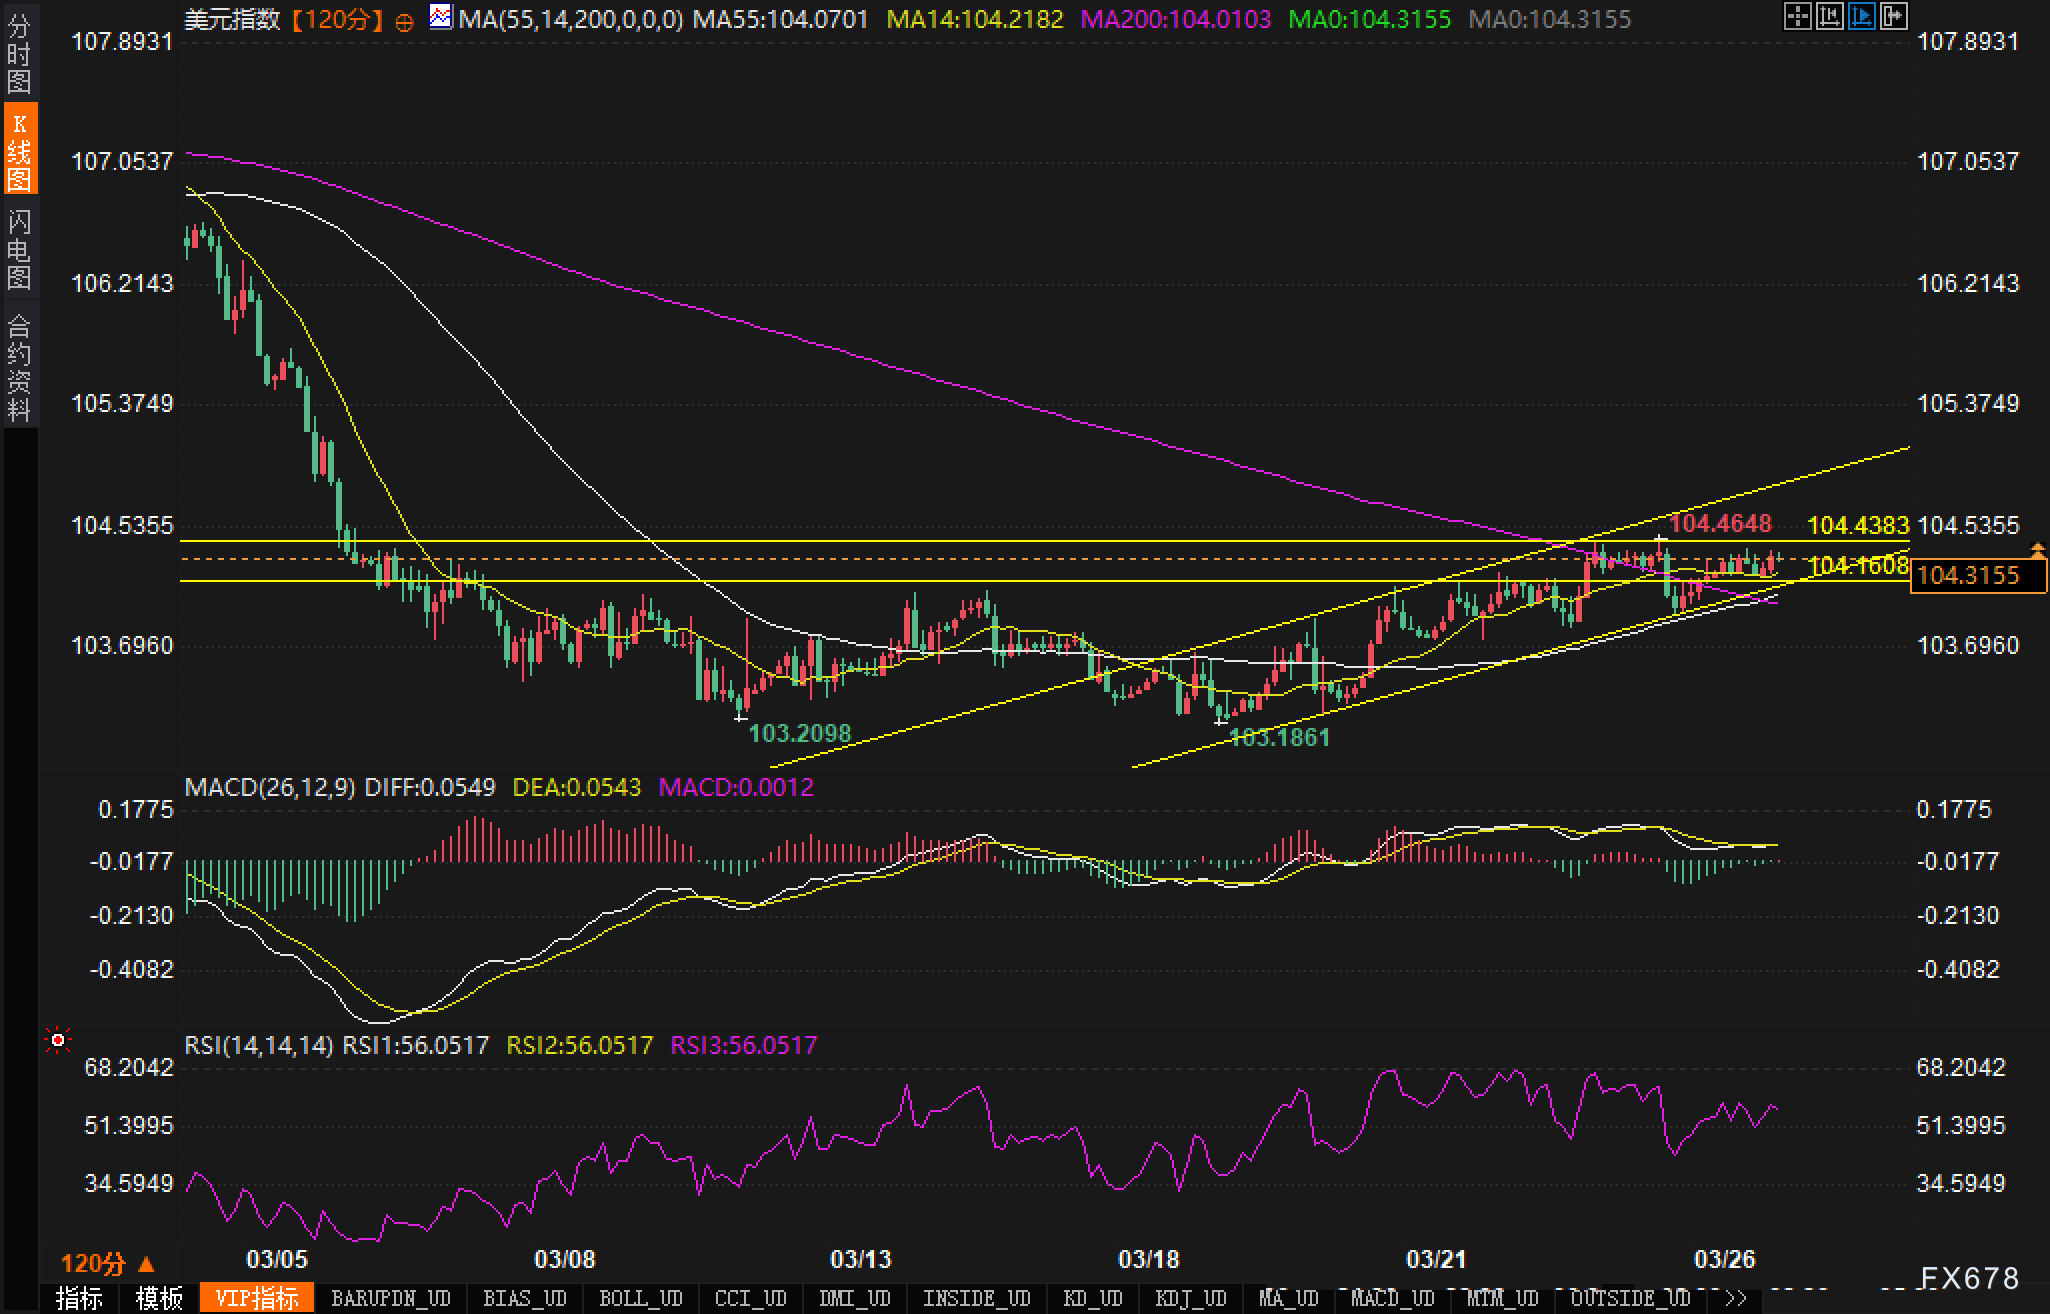
Task: Click the red sun marker beside RSI
Action: [58, 1041]
